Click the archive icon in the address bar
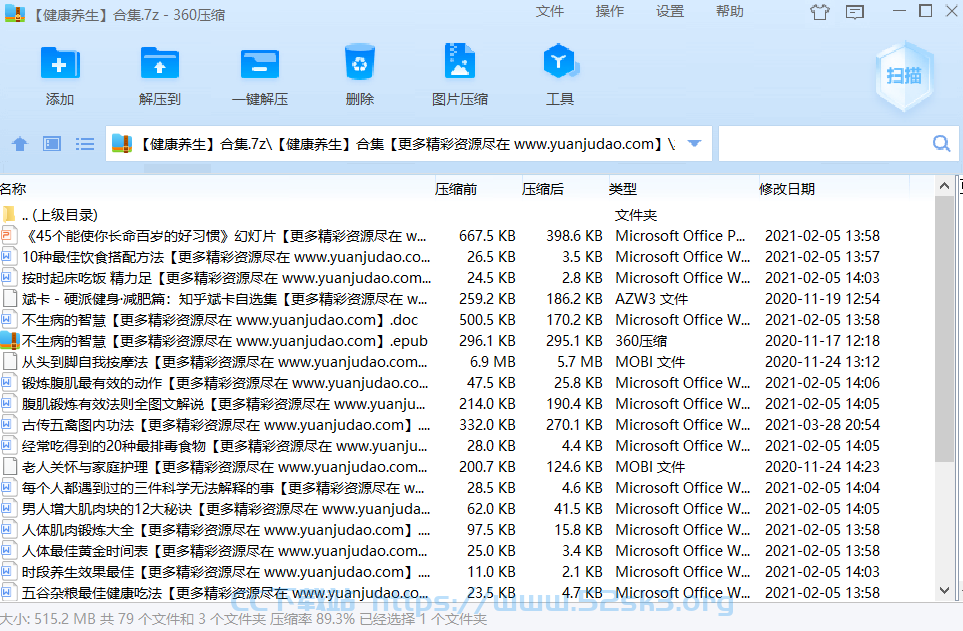The width and height of the screenshot is (963, 631). click(122, 143)
